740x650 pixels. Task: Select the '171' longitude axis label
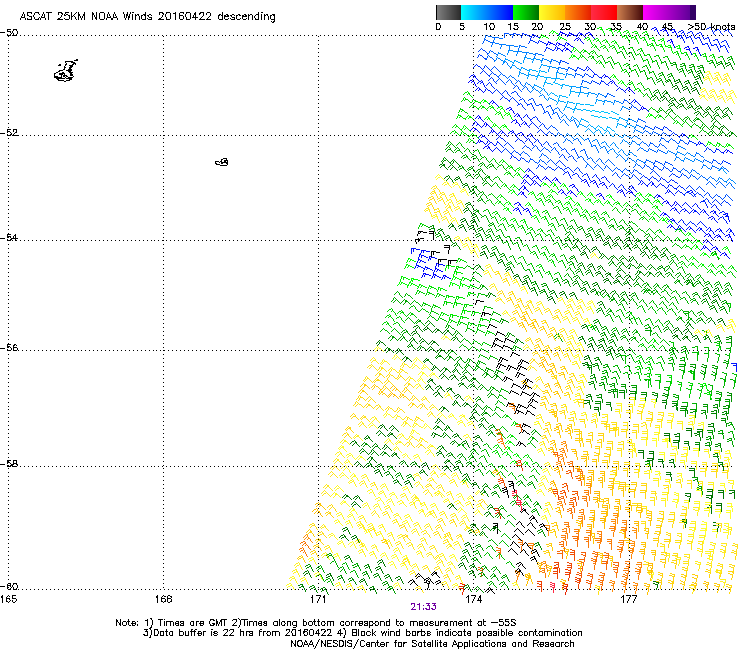click(318, 599)
